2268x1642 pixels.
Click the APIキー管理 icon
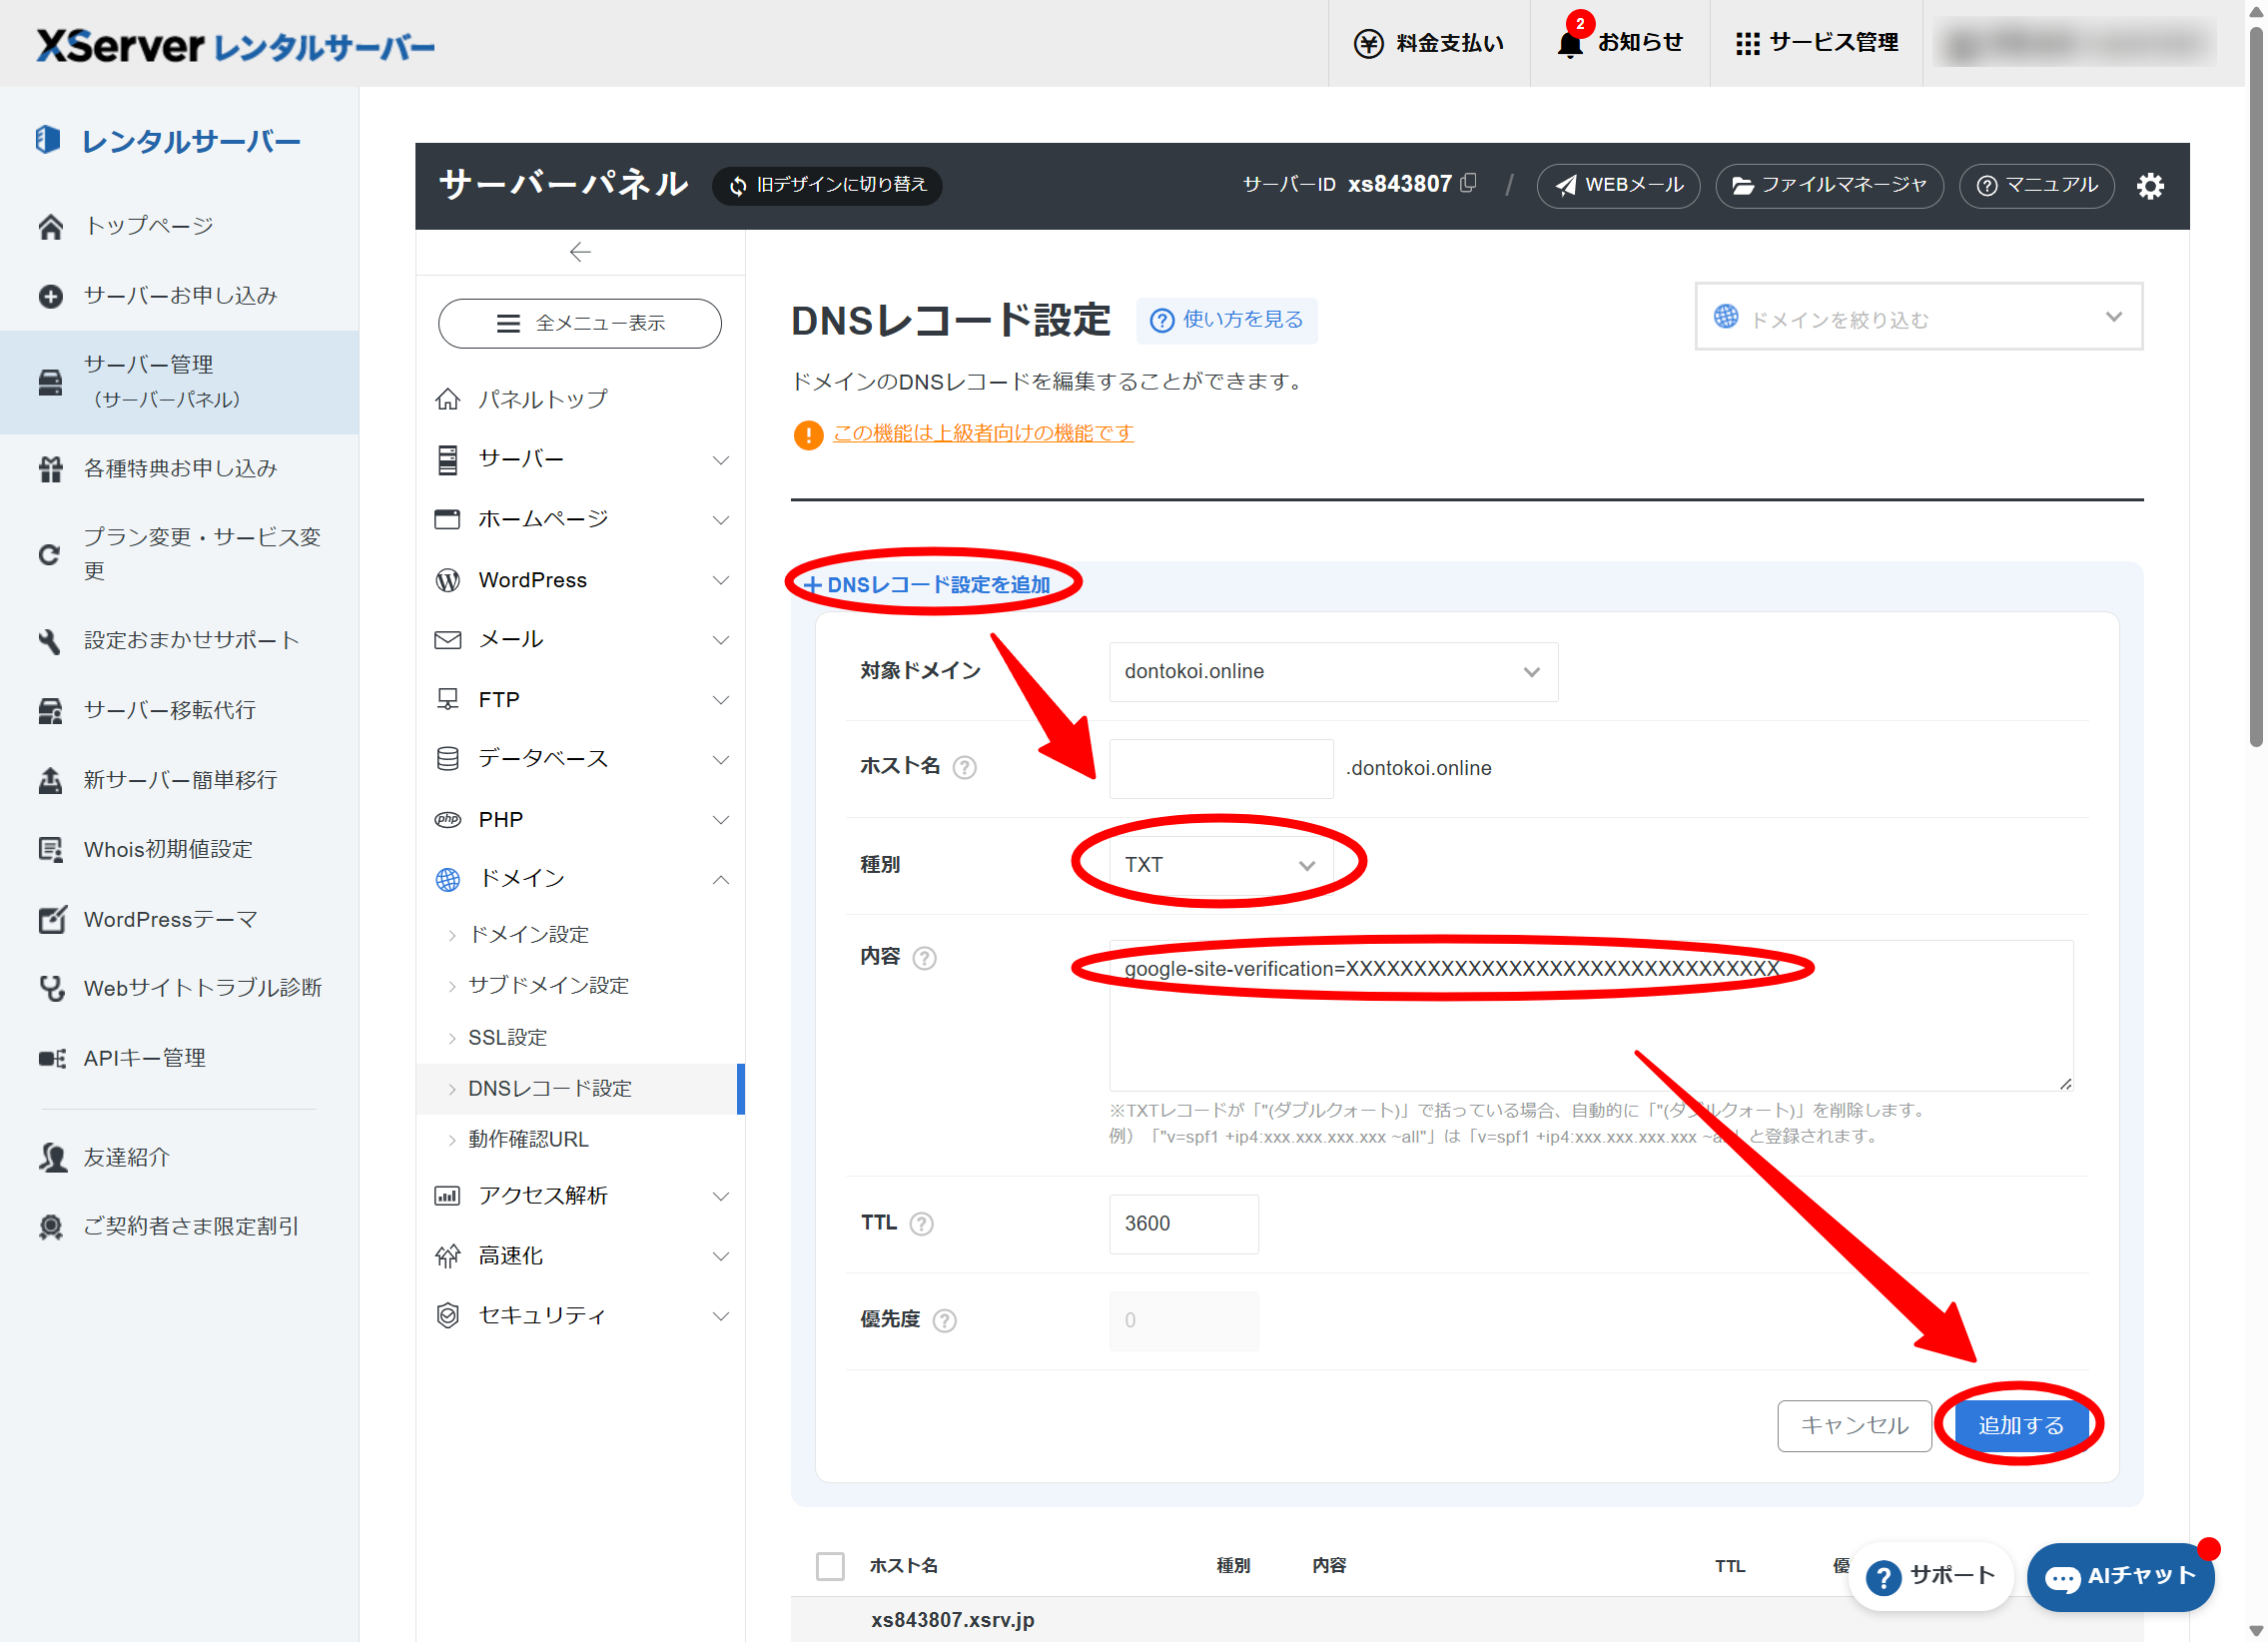[x=52, y=1058]
